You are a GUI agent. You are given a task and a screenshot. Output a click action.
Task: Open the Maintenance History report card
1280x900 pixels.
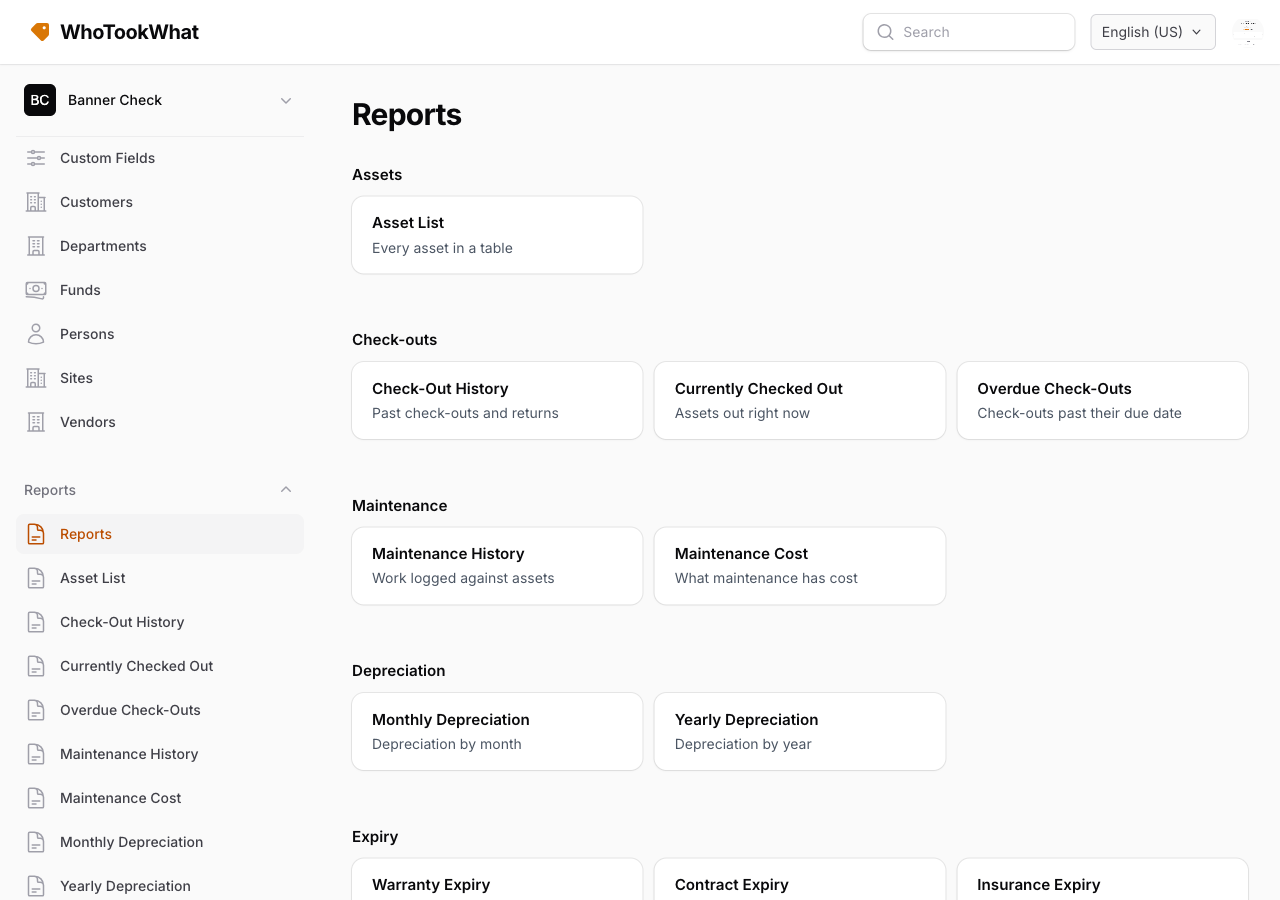tap(497, 566)
